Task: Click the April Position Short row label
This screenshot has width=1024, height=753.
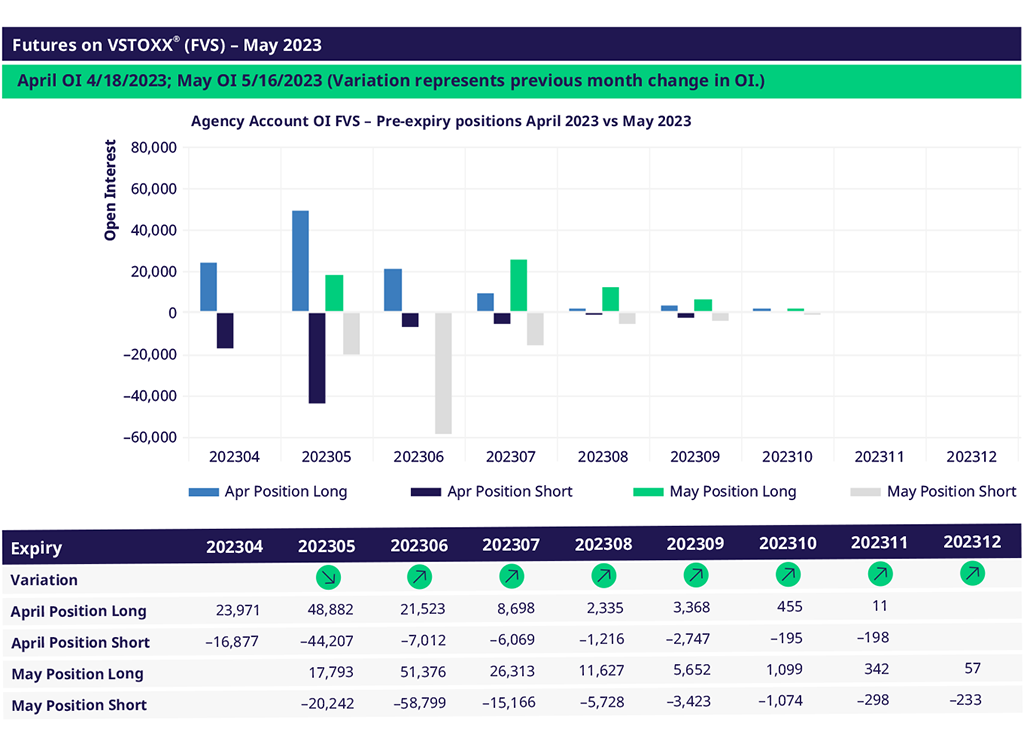Action: coord(80,643)
